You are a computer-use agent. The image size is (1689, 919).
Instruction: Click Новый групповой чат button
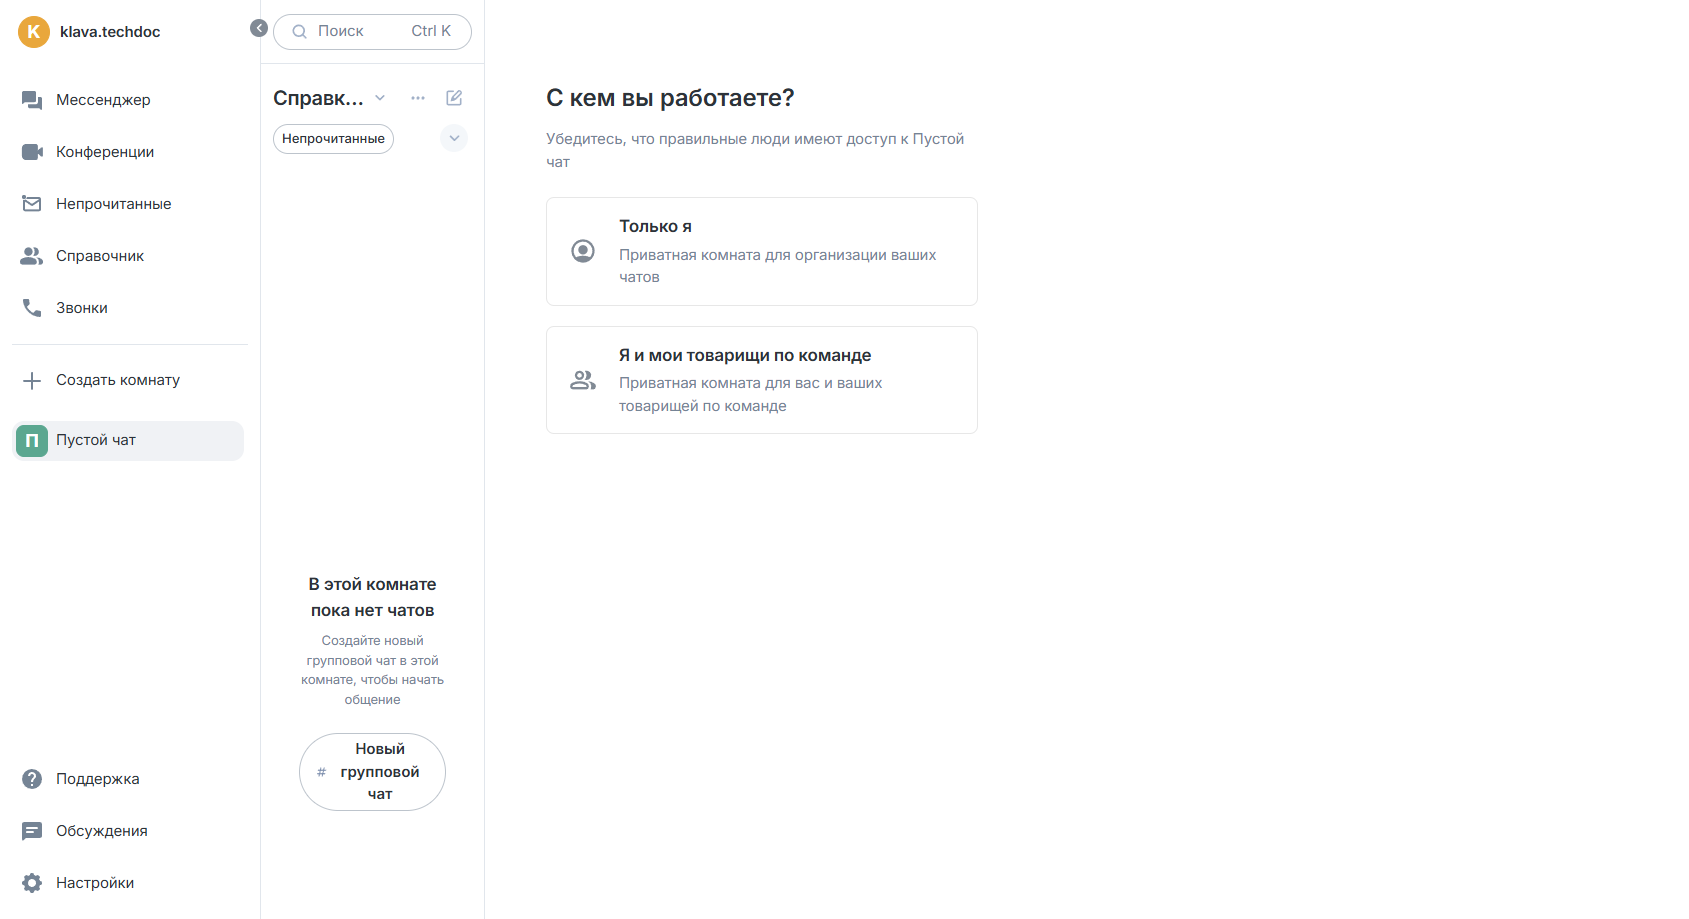372,772
